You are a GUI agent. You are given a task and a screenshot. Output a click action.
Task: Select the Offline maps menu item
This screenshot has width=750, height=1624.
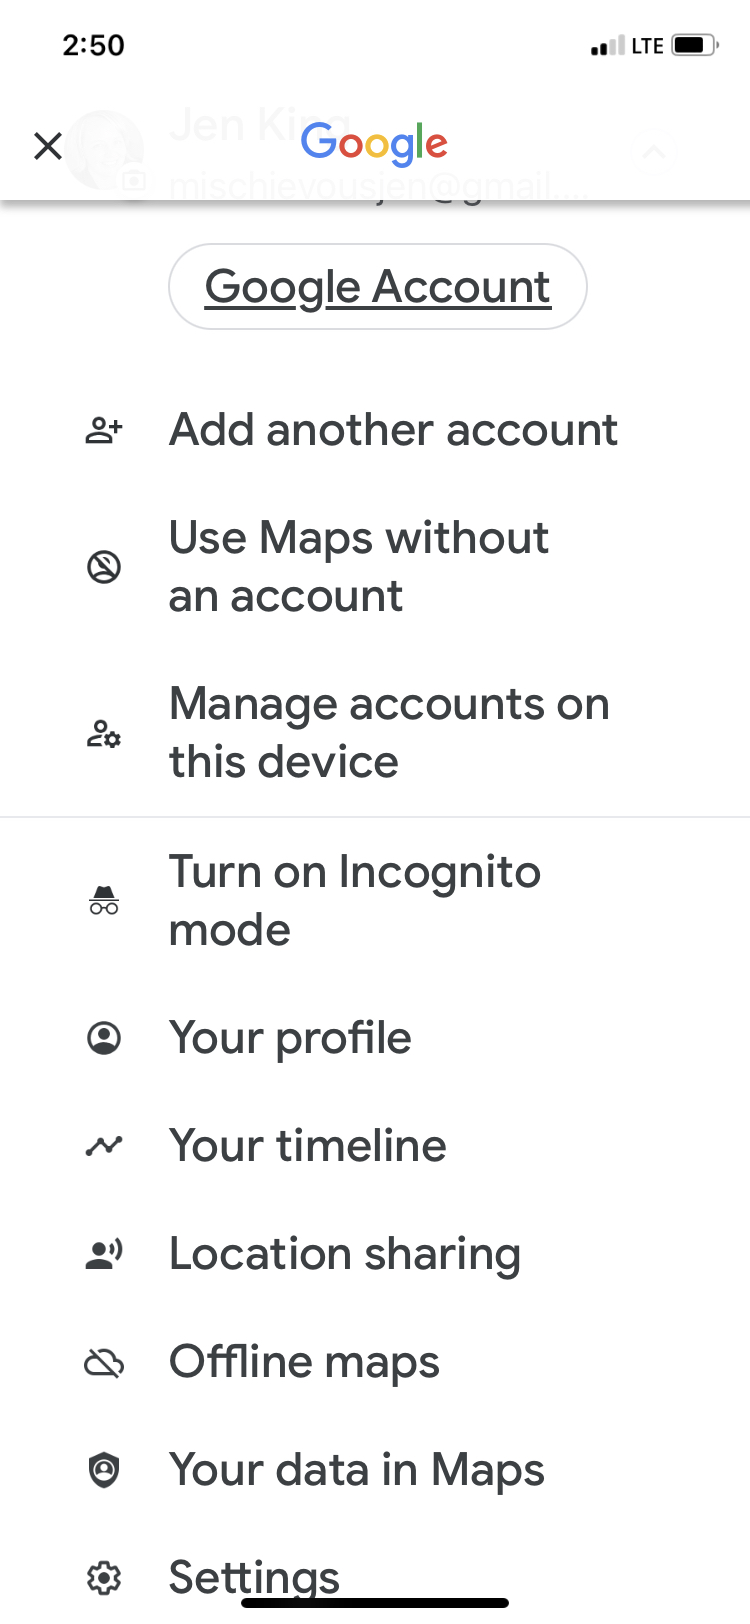tap(303, 1362)
